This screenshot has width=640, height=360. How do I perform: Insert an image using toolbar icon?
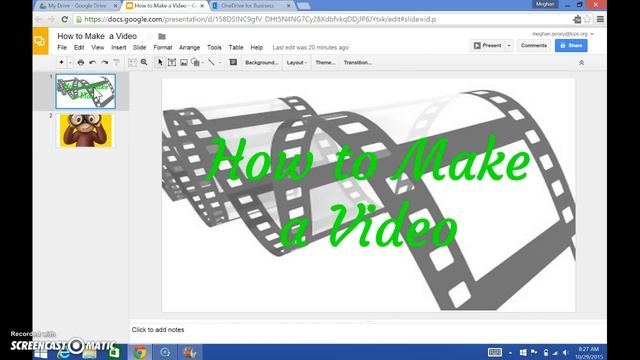pos(184,62)
